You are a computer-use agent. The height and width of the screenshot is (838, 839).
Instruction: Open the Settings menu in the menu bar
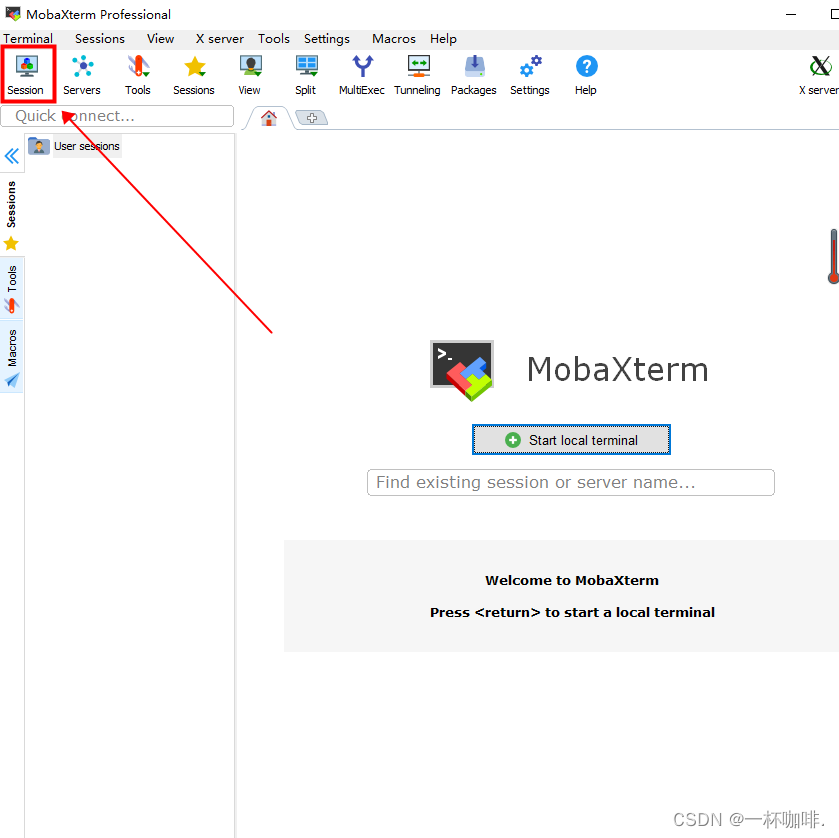(x=327, y=39)
